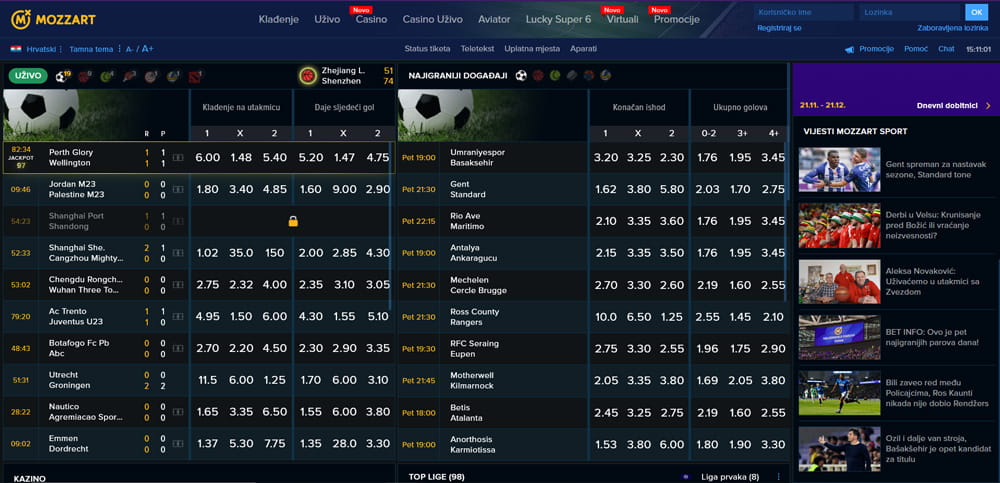Decrease font size with A-
The image size is (1000, 483).
pyautogui.click(x=130, y=49)
